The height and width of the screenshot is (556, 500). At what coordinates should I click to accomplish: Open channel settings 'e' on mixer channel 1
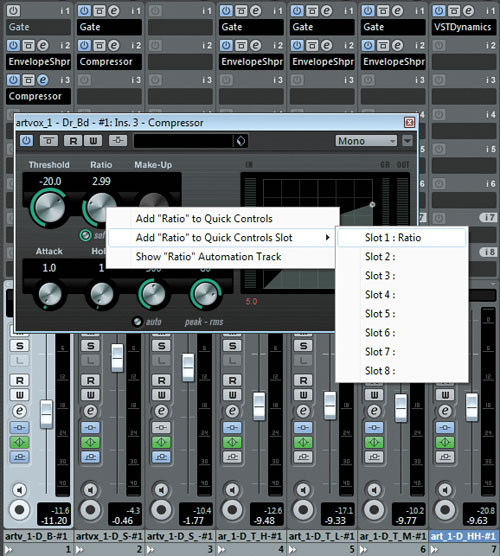coord(20,411)
